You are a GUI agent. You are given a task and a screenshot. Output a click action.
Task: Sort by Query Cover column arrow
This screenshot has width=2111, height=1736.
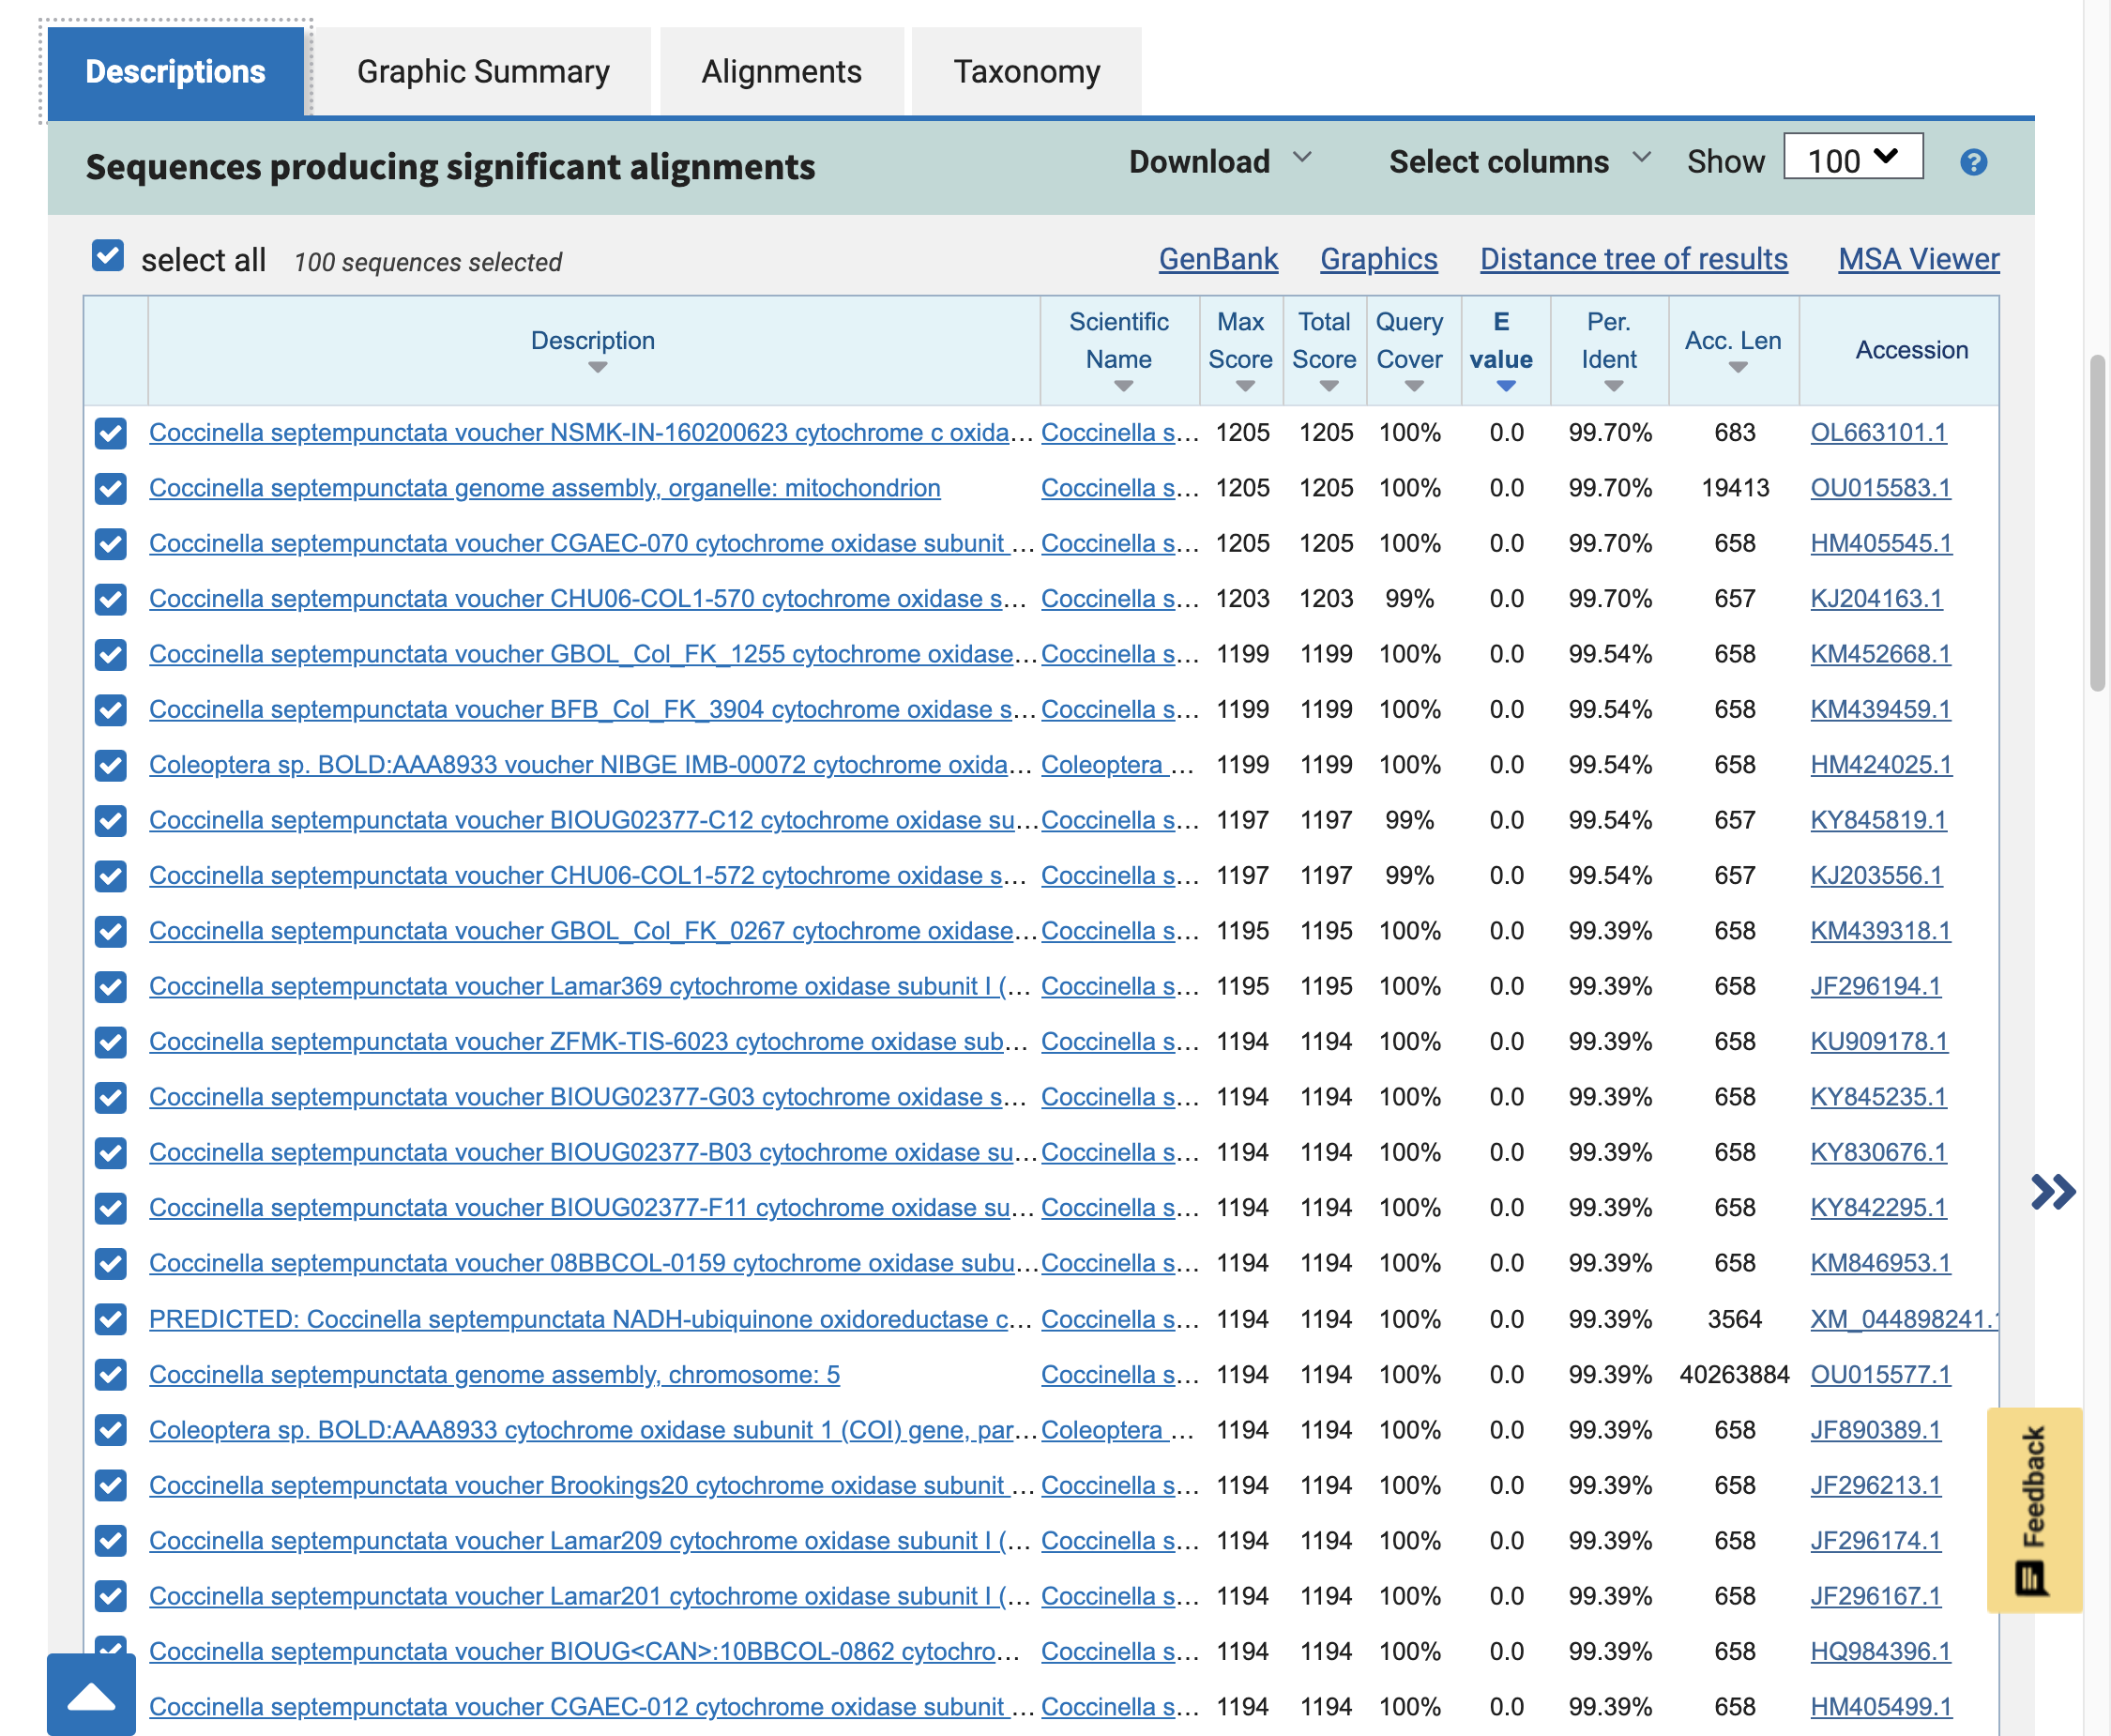click(1413, 386)
